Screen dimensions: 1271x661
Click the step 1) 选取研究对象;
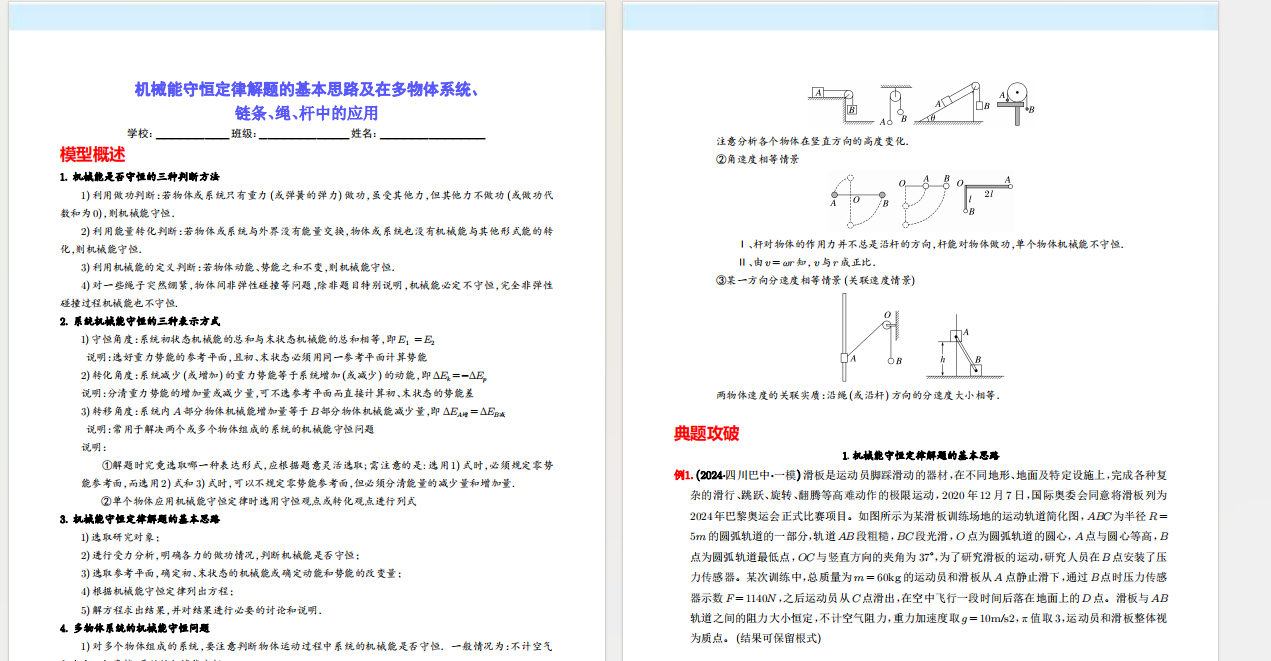[118, 537]
